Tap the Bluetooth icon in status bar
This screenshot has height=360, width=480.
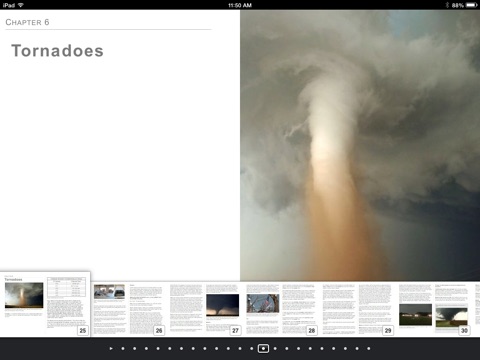447,5
